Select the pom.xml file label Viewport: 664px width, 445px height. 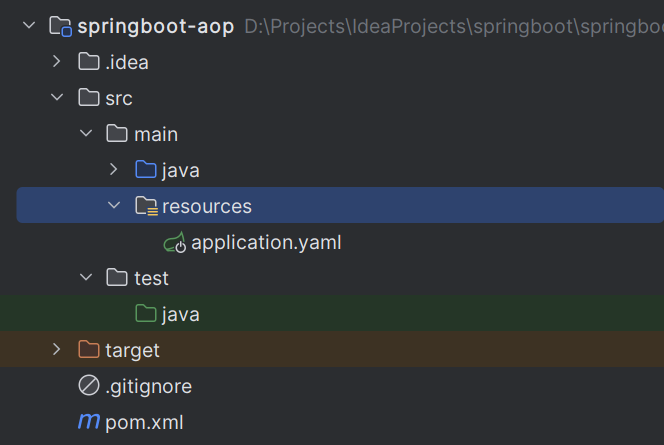(144, 423)
